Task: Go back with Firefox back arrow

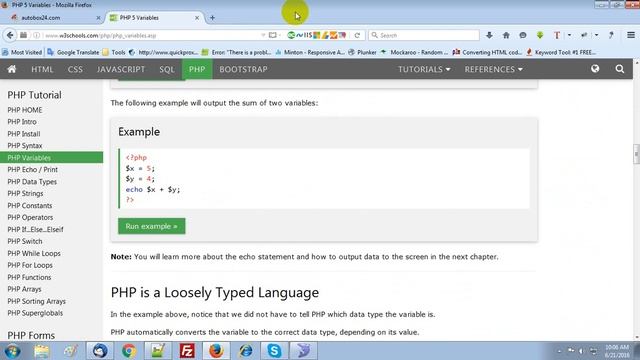Action: click(x=10, y=36)
